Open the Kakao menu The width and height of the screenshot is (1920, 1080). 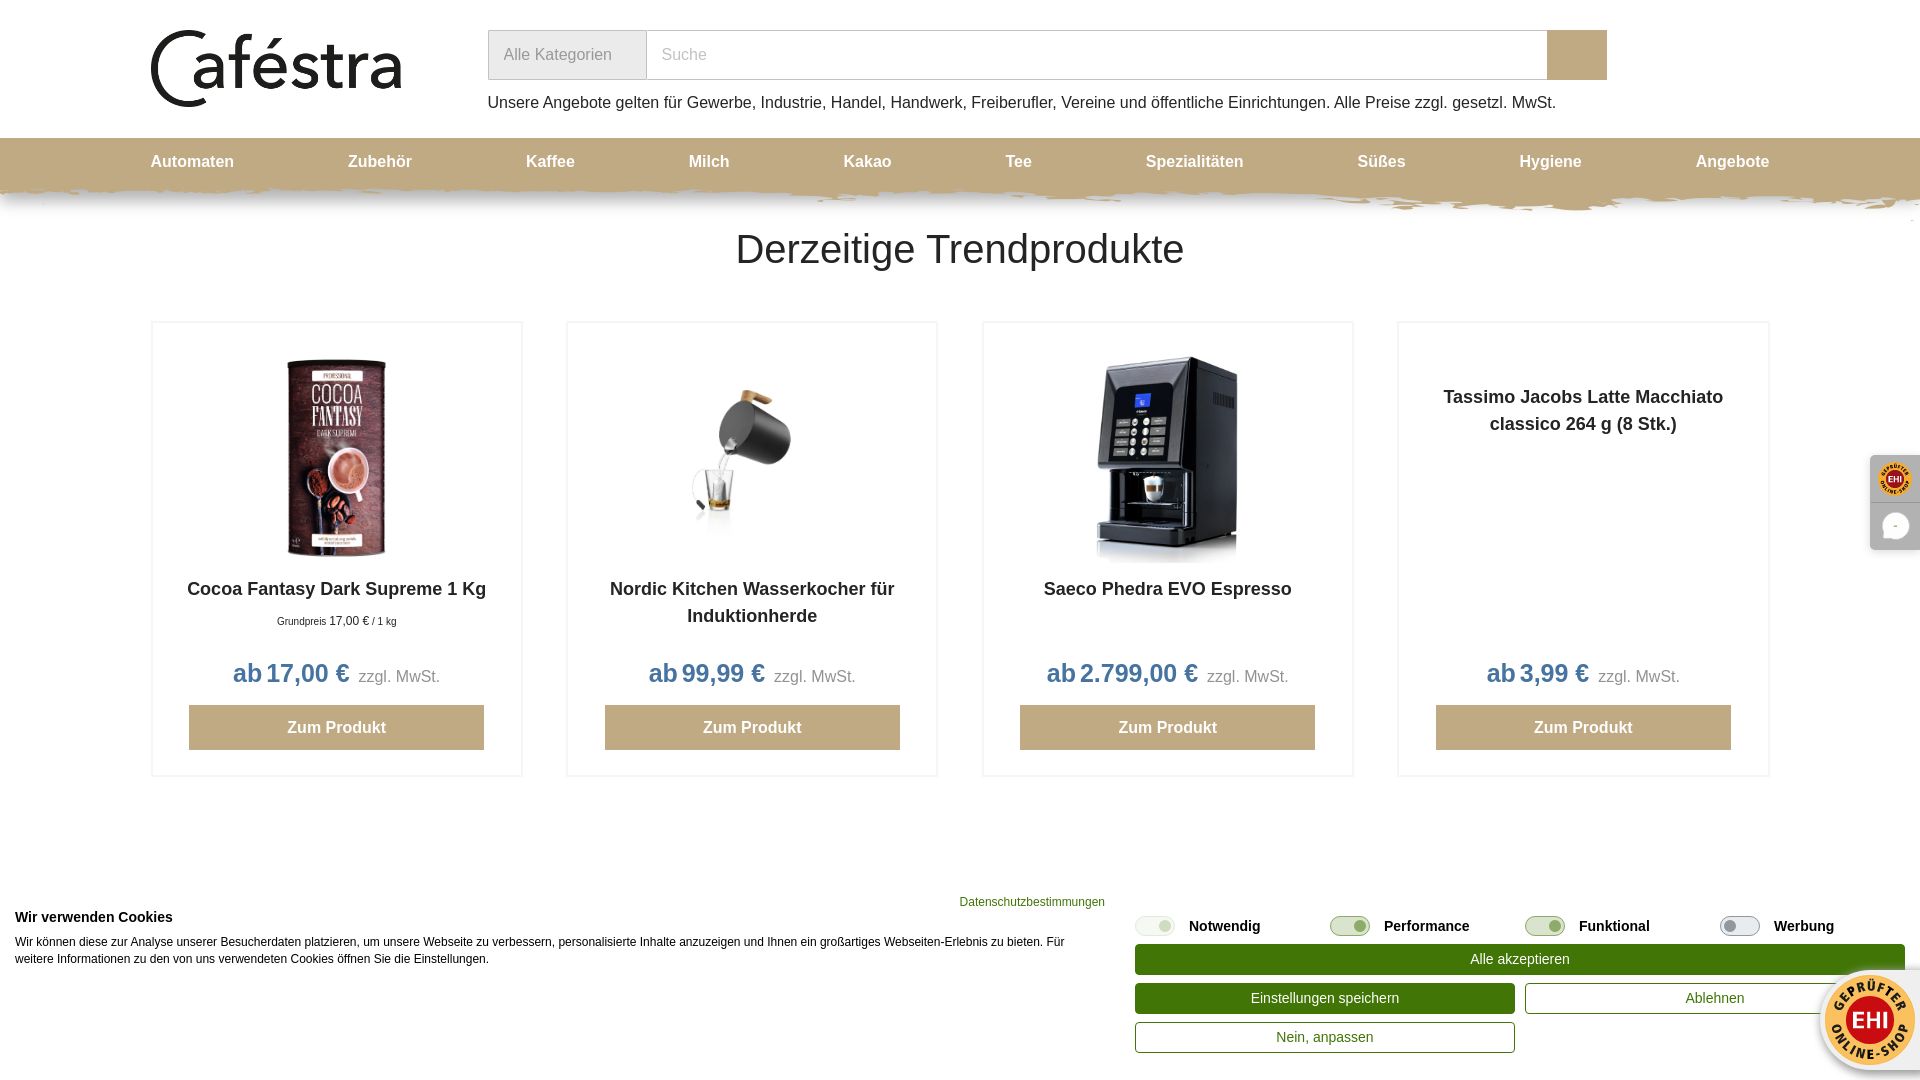tap(867, 162)
